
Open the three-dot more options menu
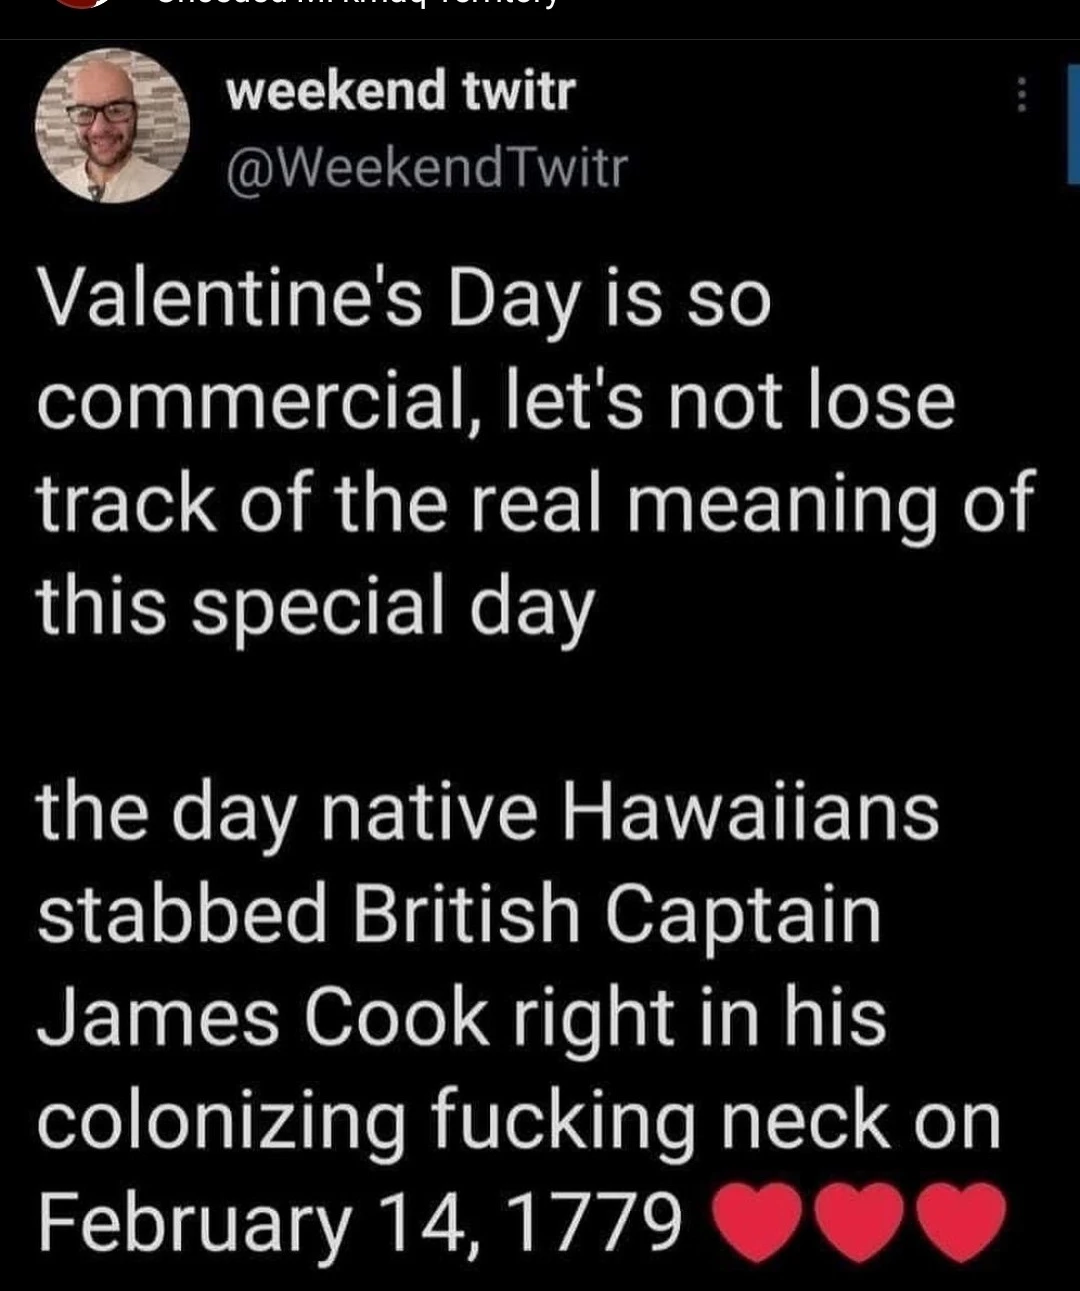click(1020, 95)
